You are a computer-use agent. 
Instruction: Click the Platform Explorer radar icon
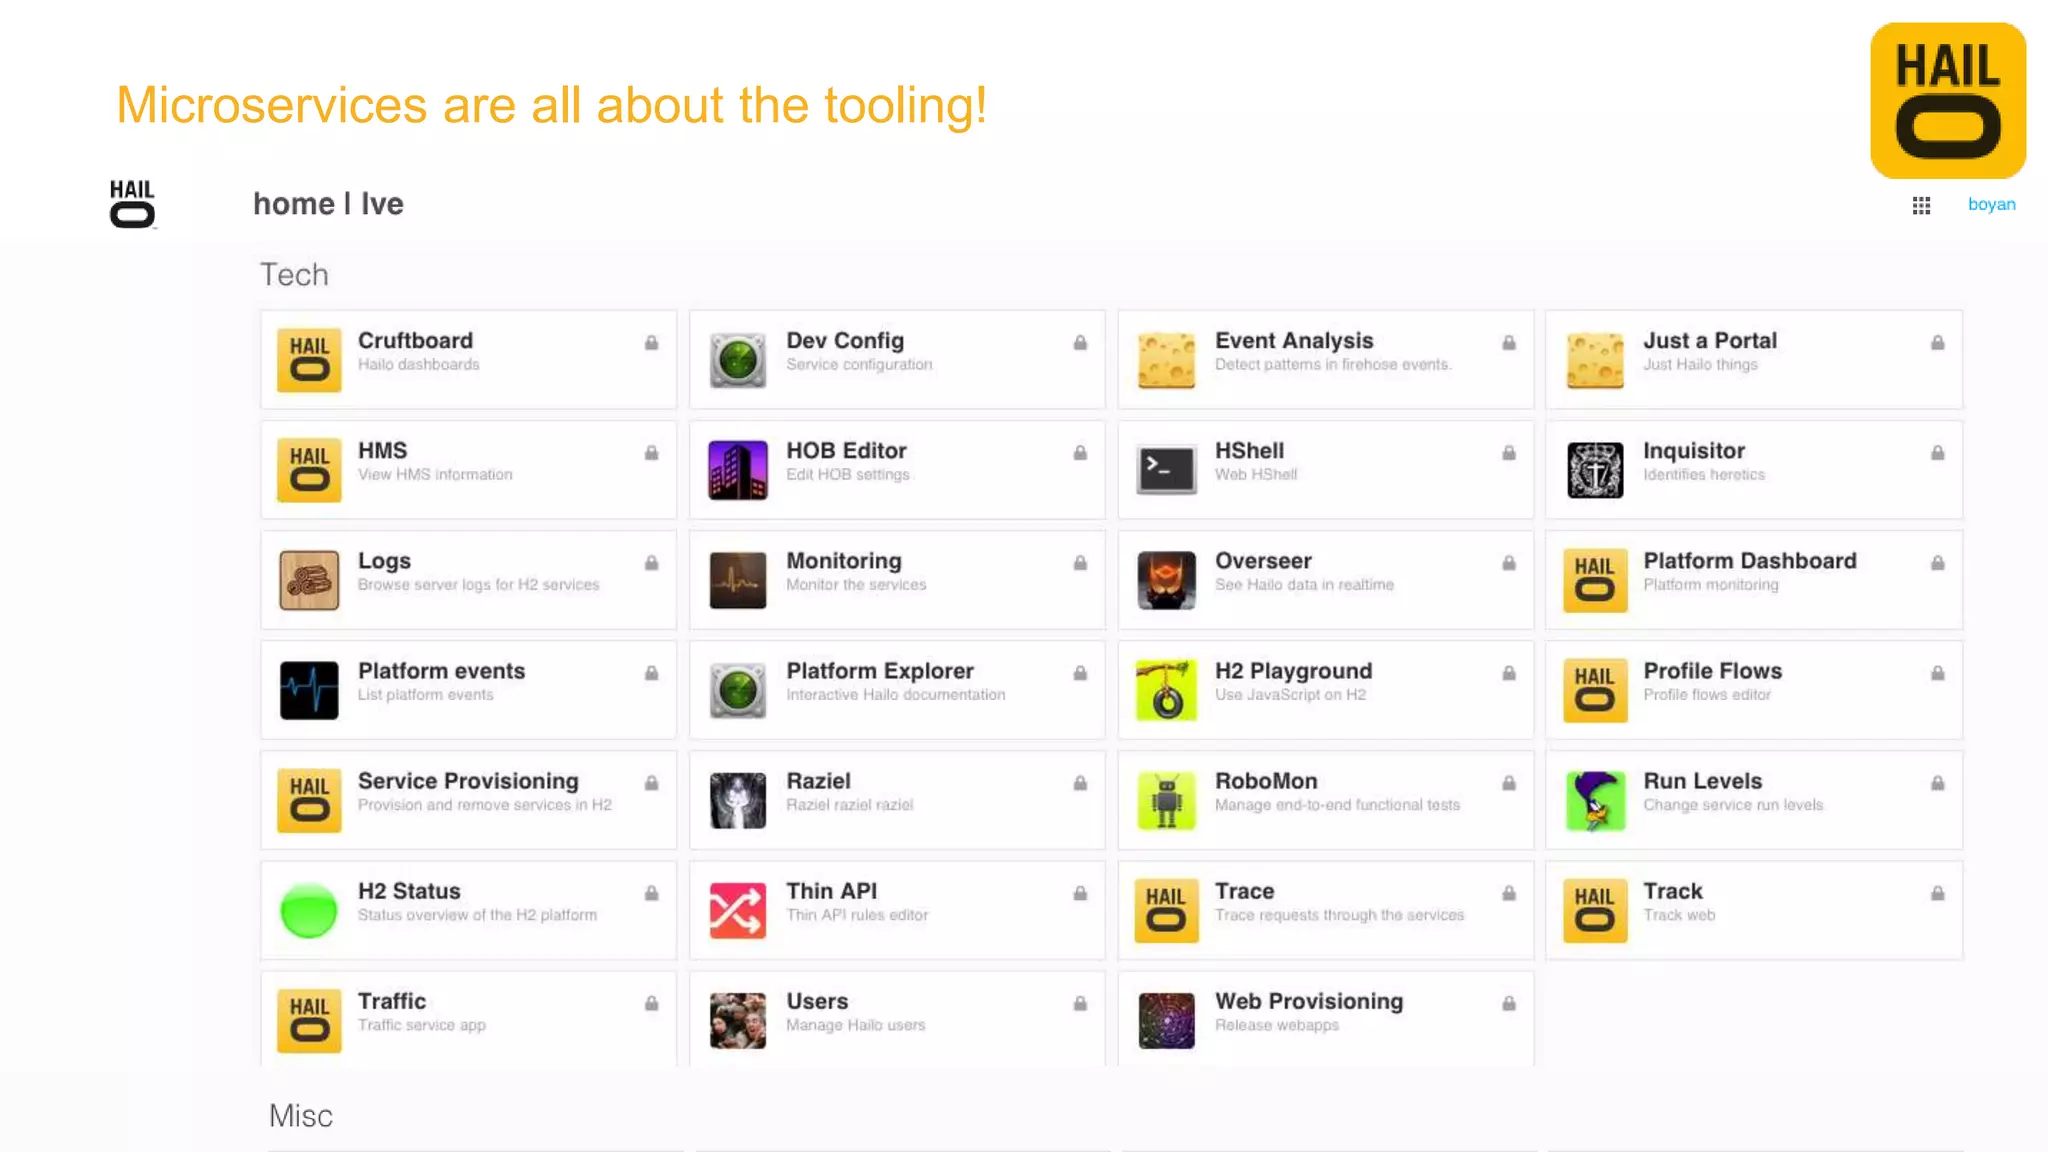(738, 690)
